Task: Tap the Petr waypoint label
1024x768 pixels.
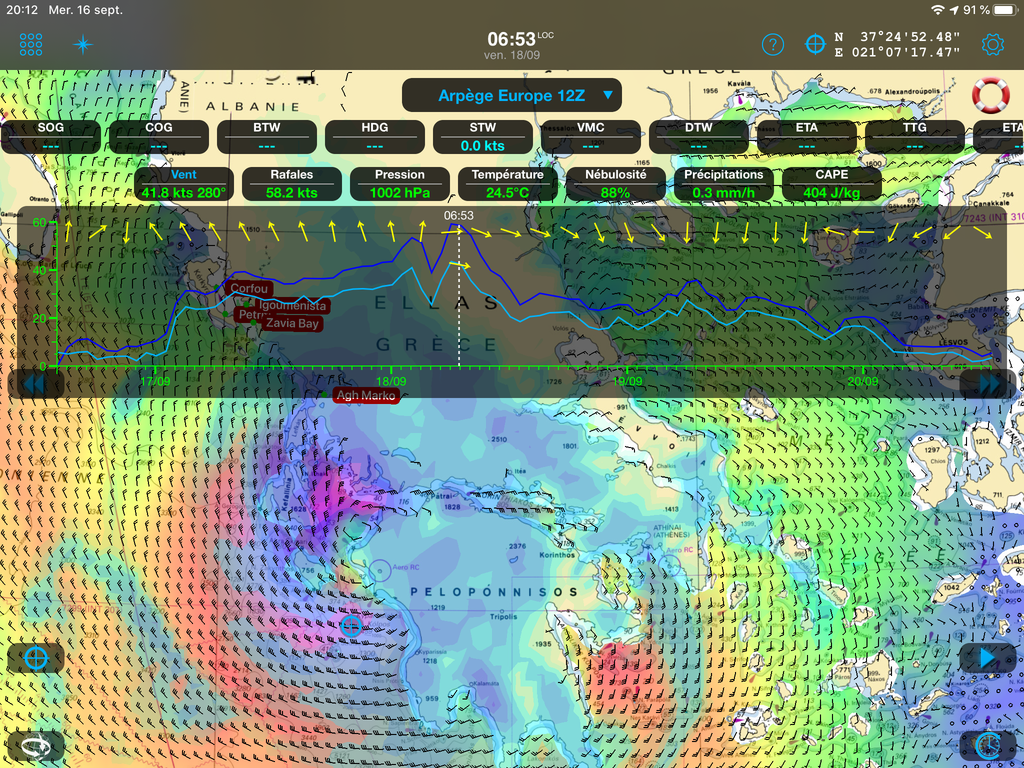Action: (249, 315)
